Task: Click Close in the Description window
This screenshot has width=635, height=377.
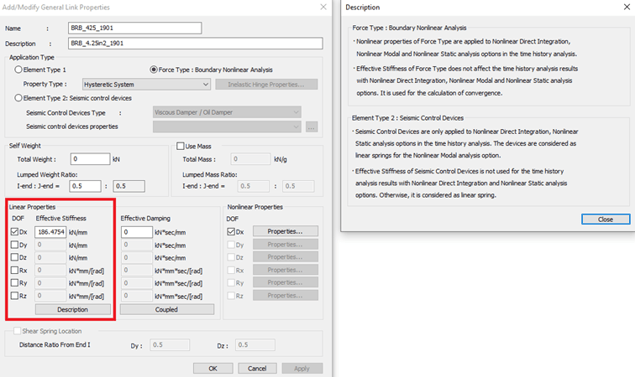Action: pos(606,219)
